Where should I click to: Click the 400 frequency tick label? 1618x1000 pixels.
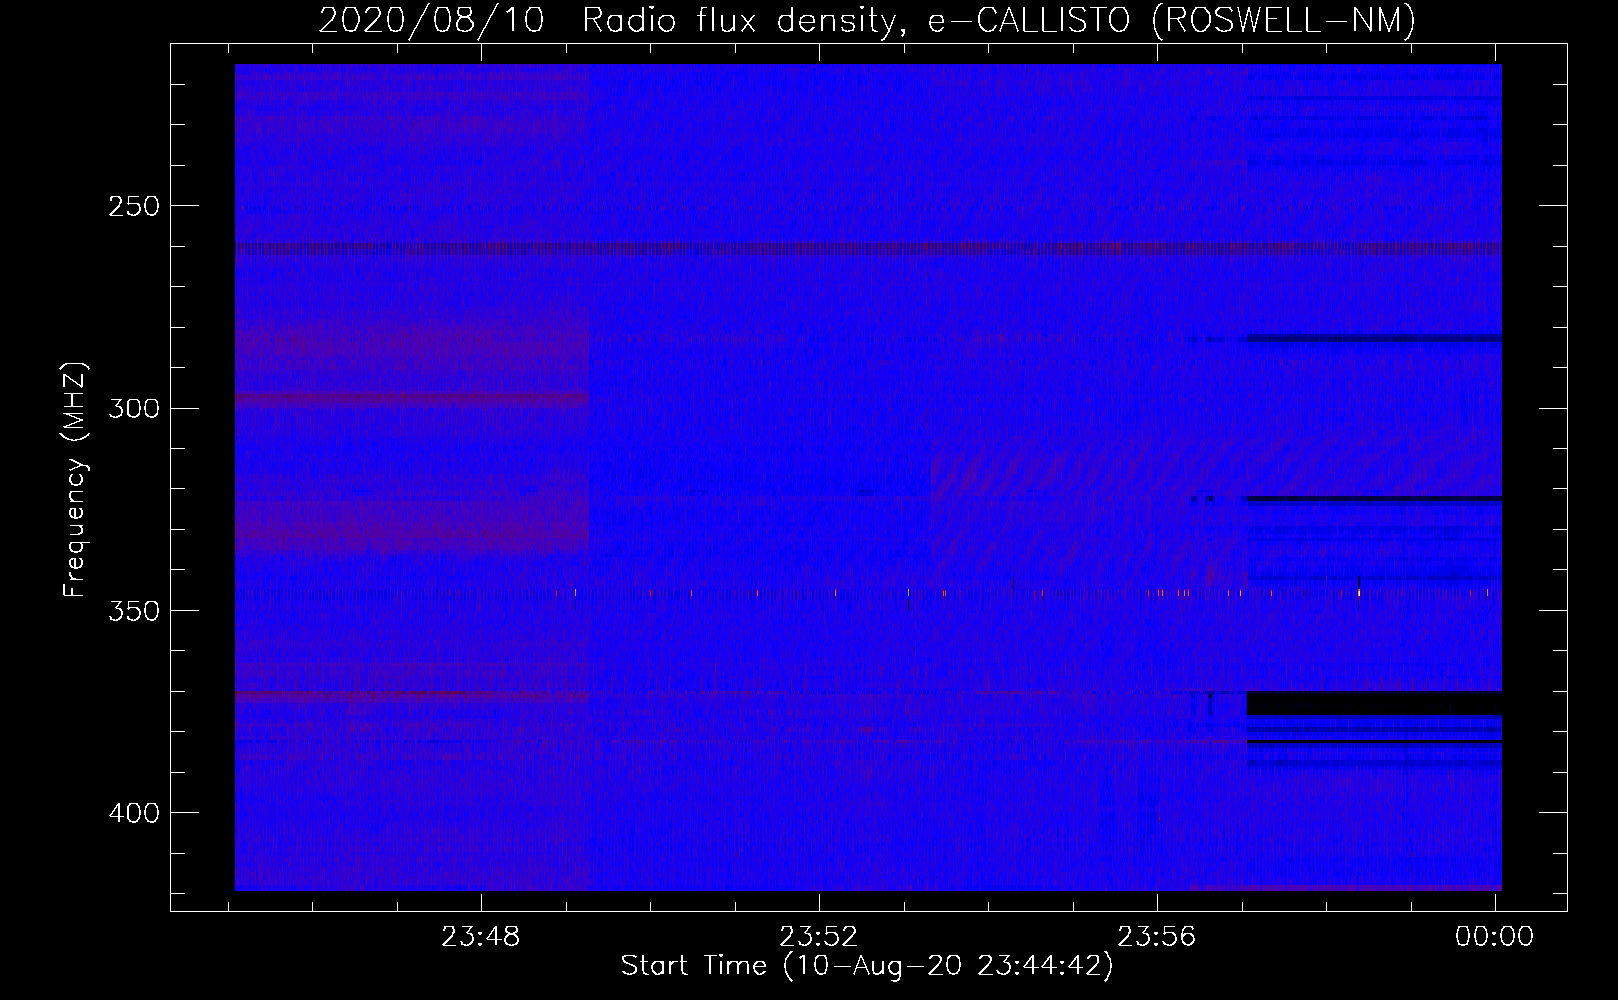pyautogui.click(x=134, y=813)
